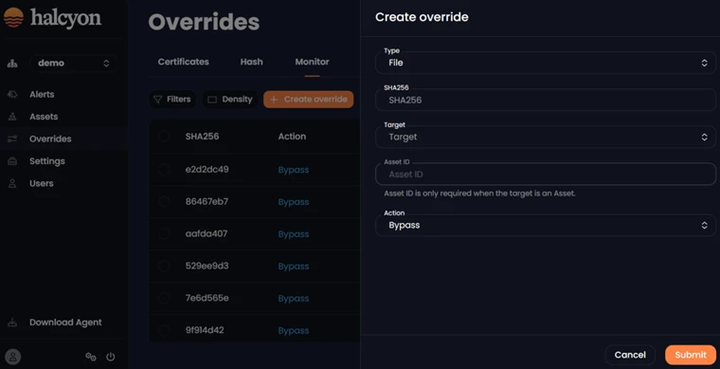Click the Density button

[x=230, y=99]
